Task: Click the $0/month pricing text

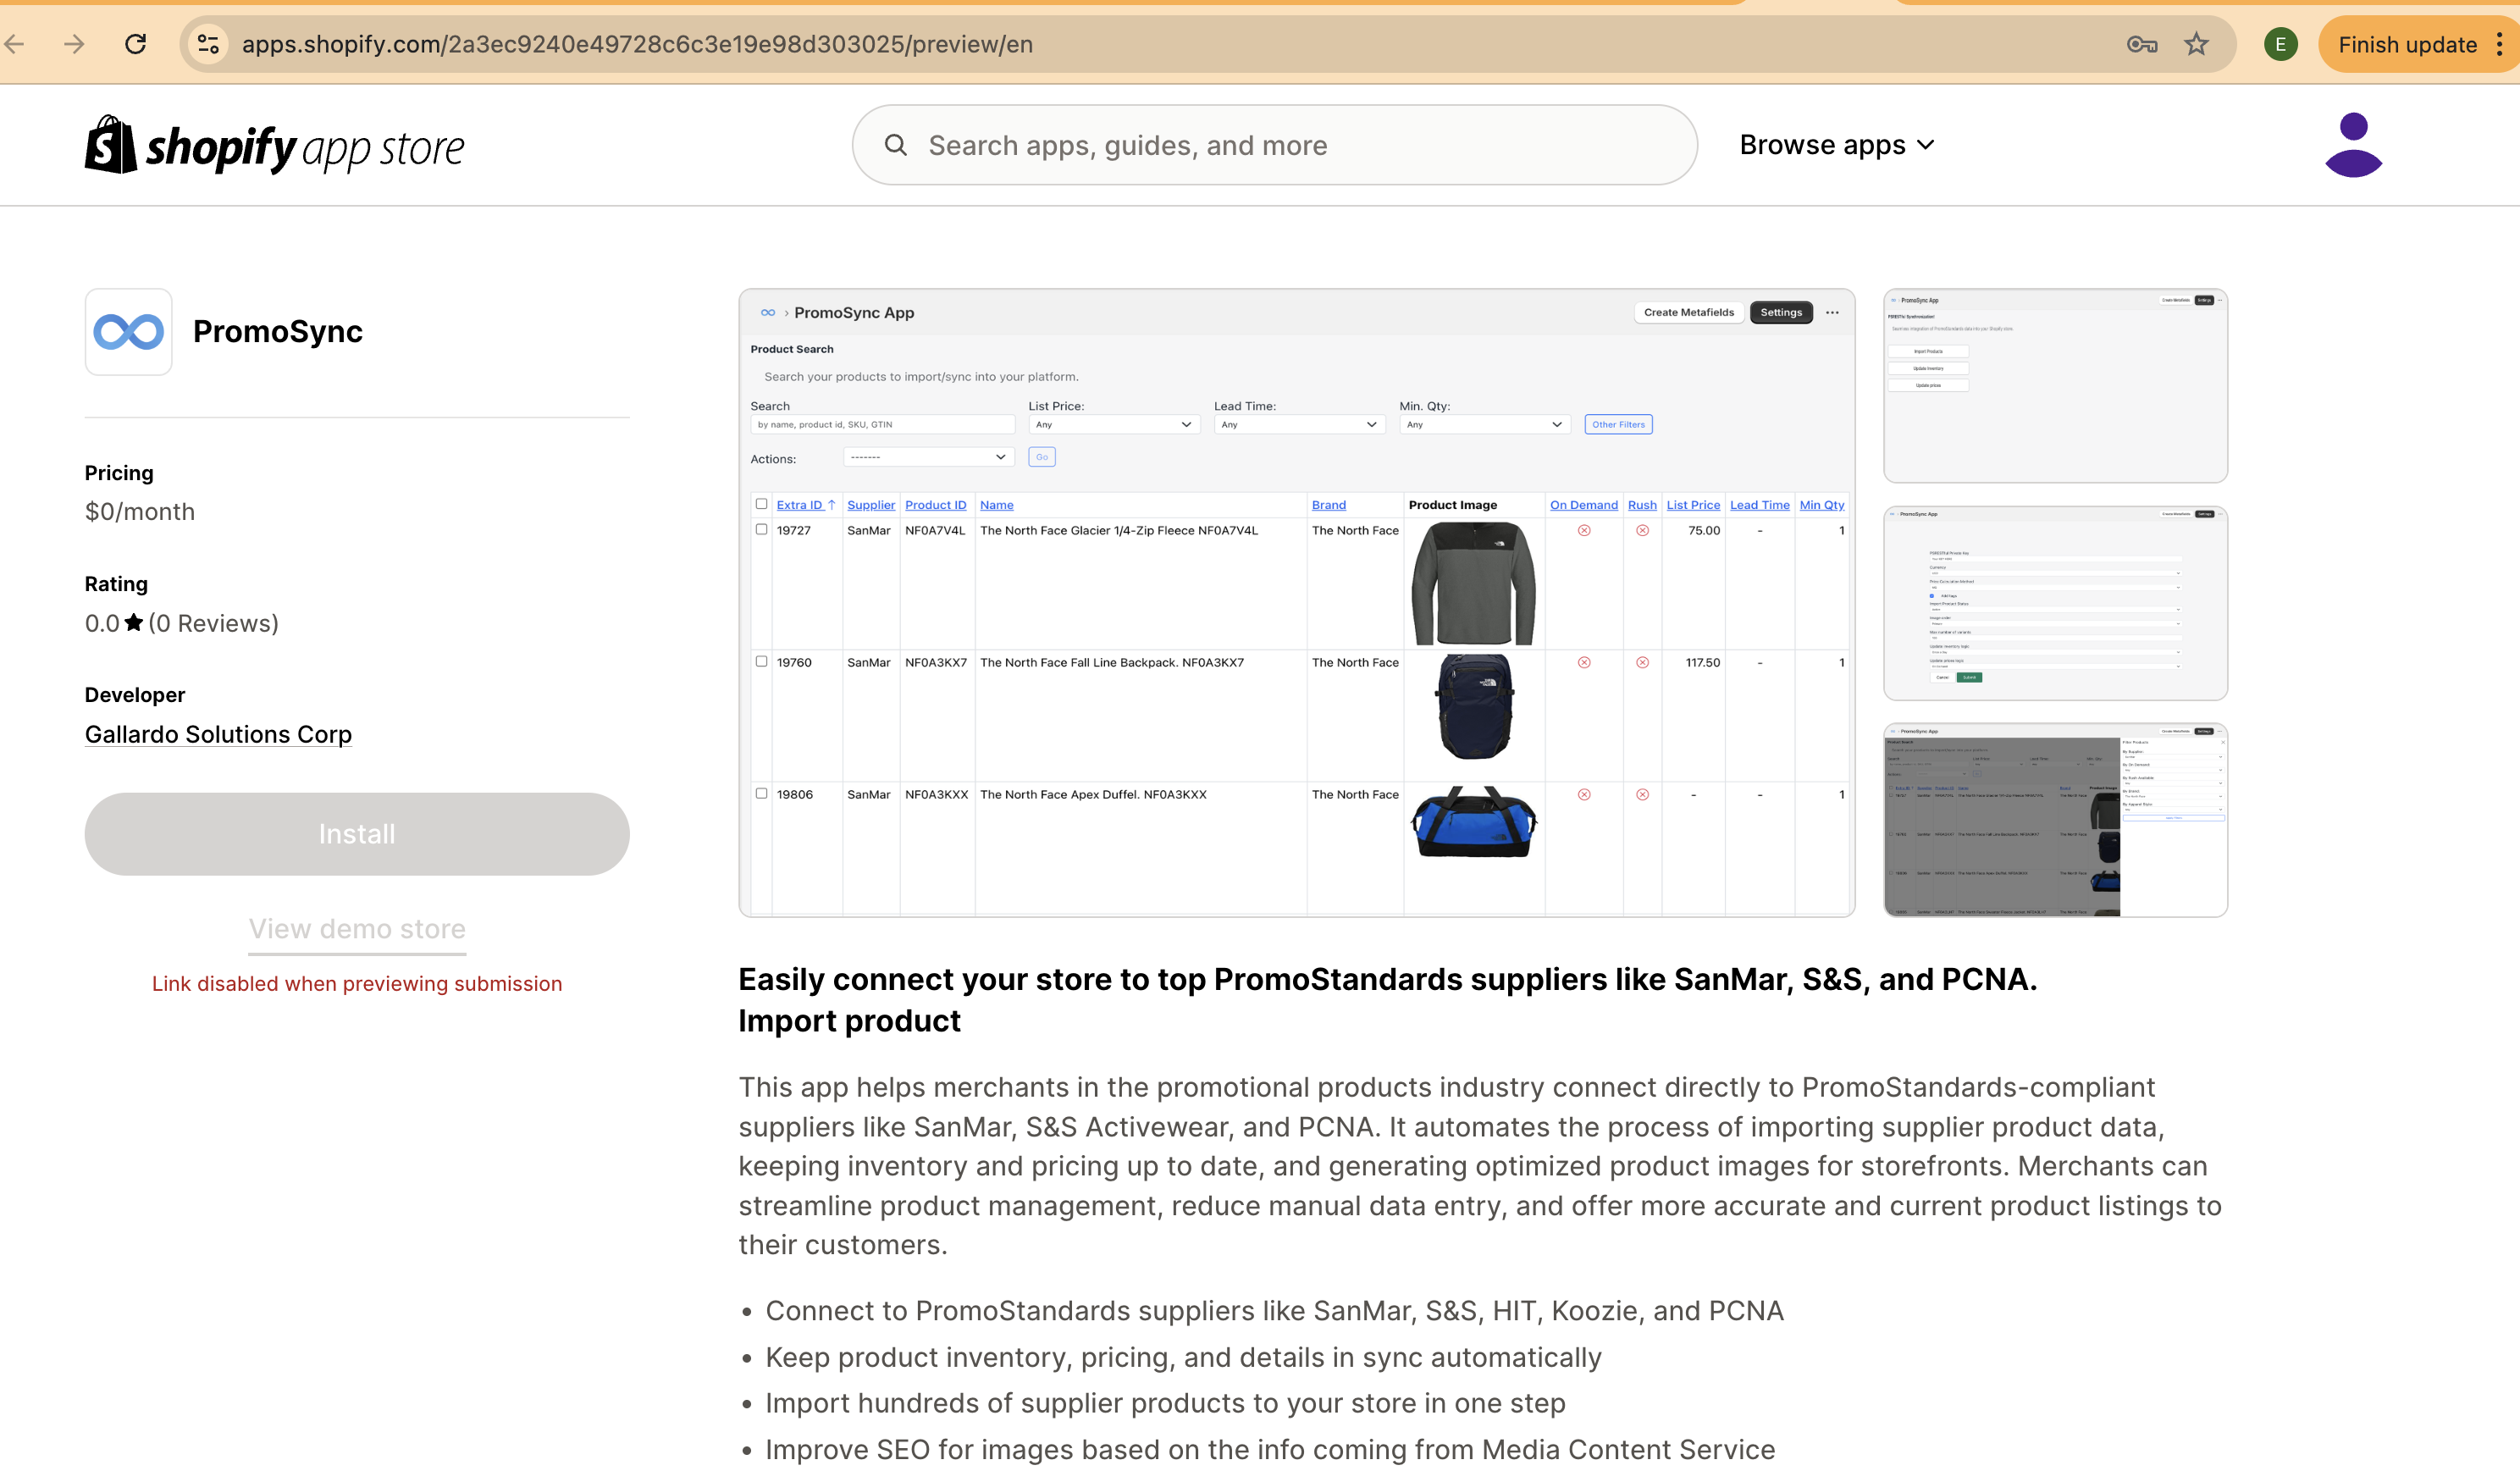Action: point(140,512)
